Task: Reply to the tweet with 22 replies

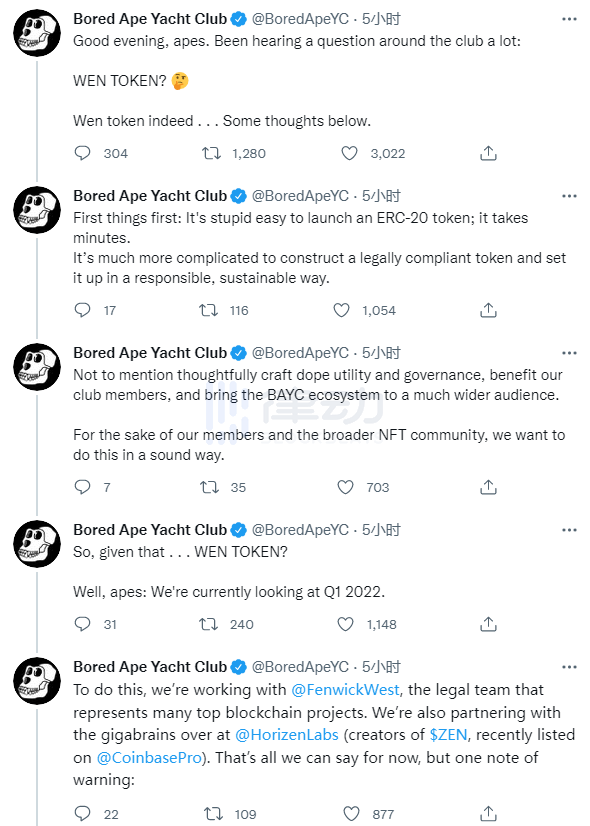Action: (x=83, y=813)
